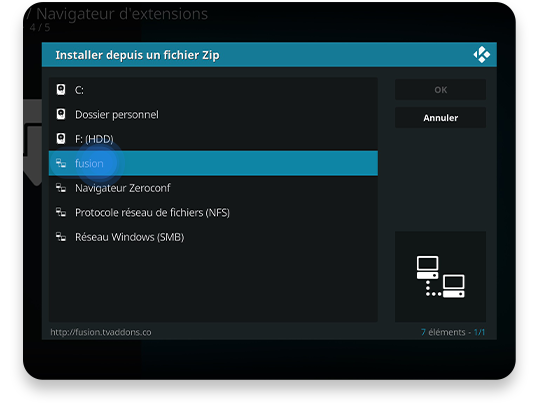This screenshot has height=404, width=542.
Task: Select the fusion source
Action: coord(213,163)
